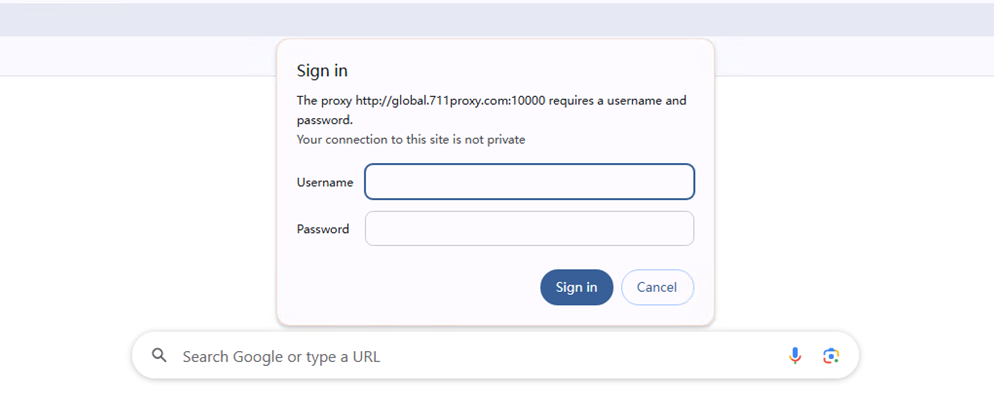Click "Your connection to this site is not private"
This screenshot has height=402, width=994.
click(x=411, y=140)
